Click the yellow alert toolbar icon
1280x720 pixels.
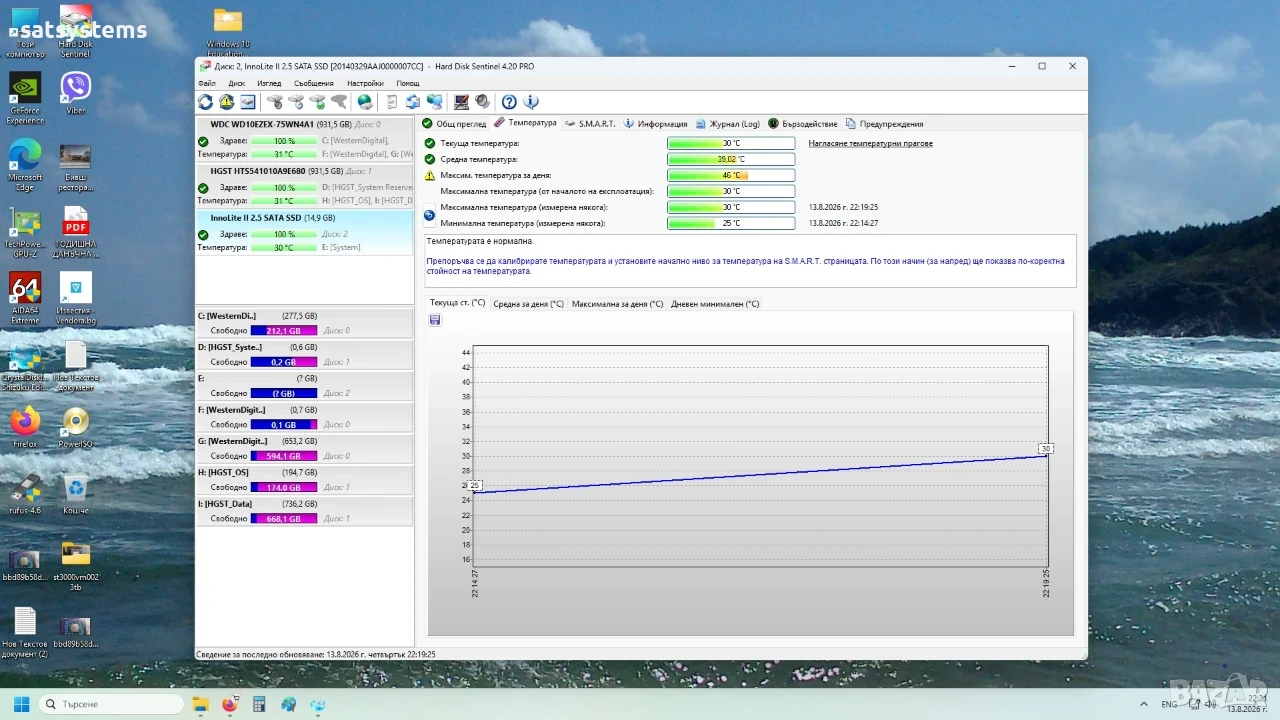pos(226,102)
